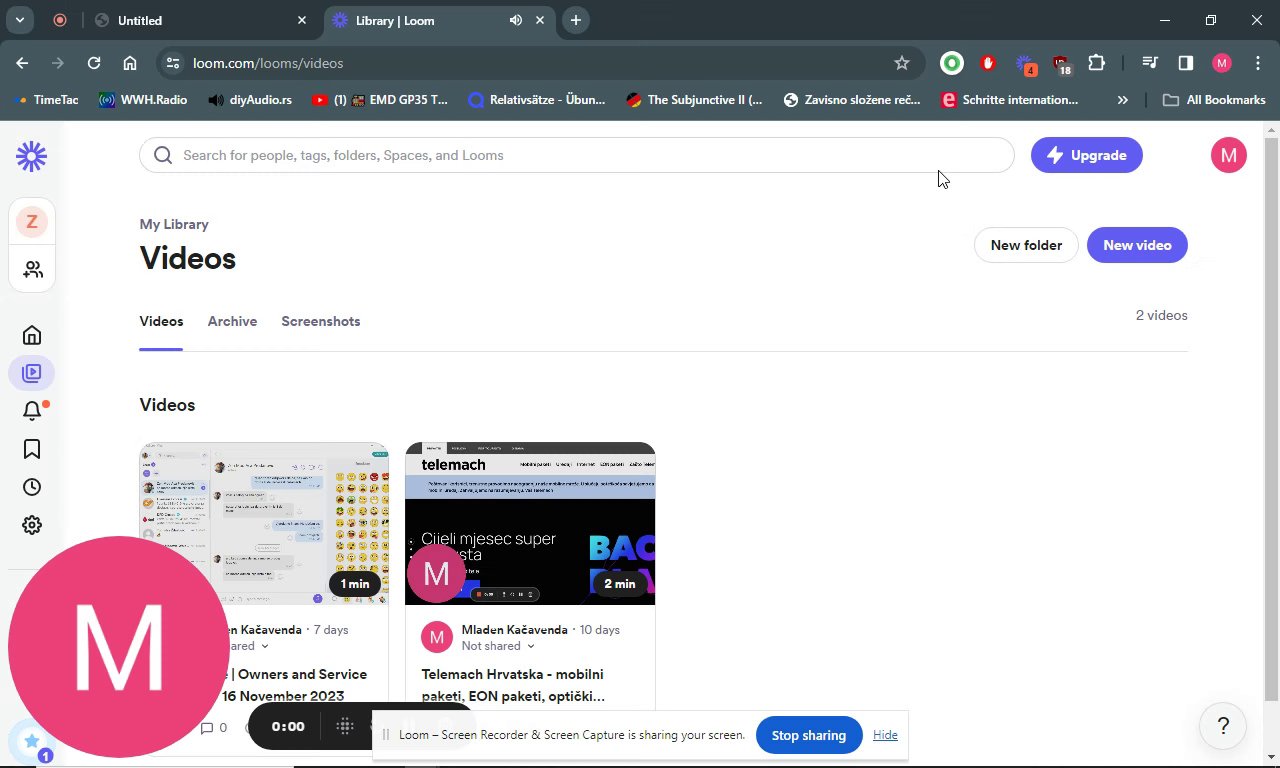Click the star rewards icon with badge

pos(32,743)
